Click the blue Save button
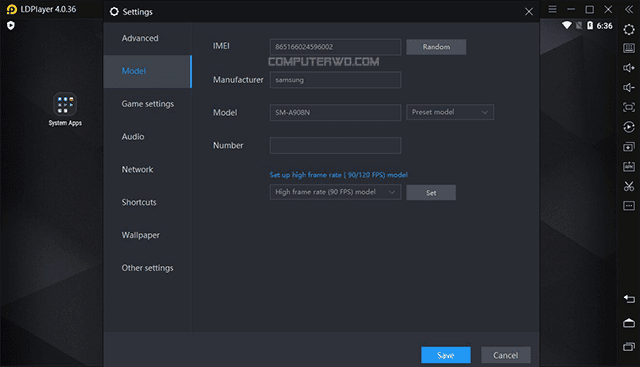This screenshot has height=367, width=640. (x=446, y=355)
